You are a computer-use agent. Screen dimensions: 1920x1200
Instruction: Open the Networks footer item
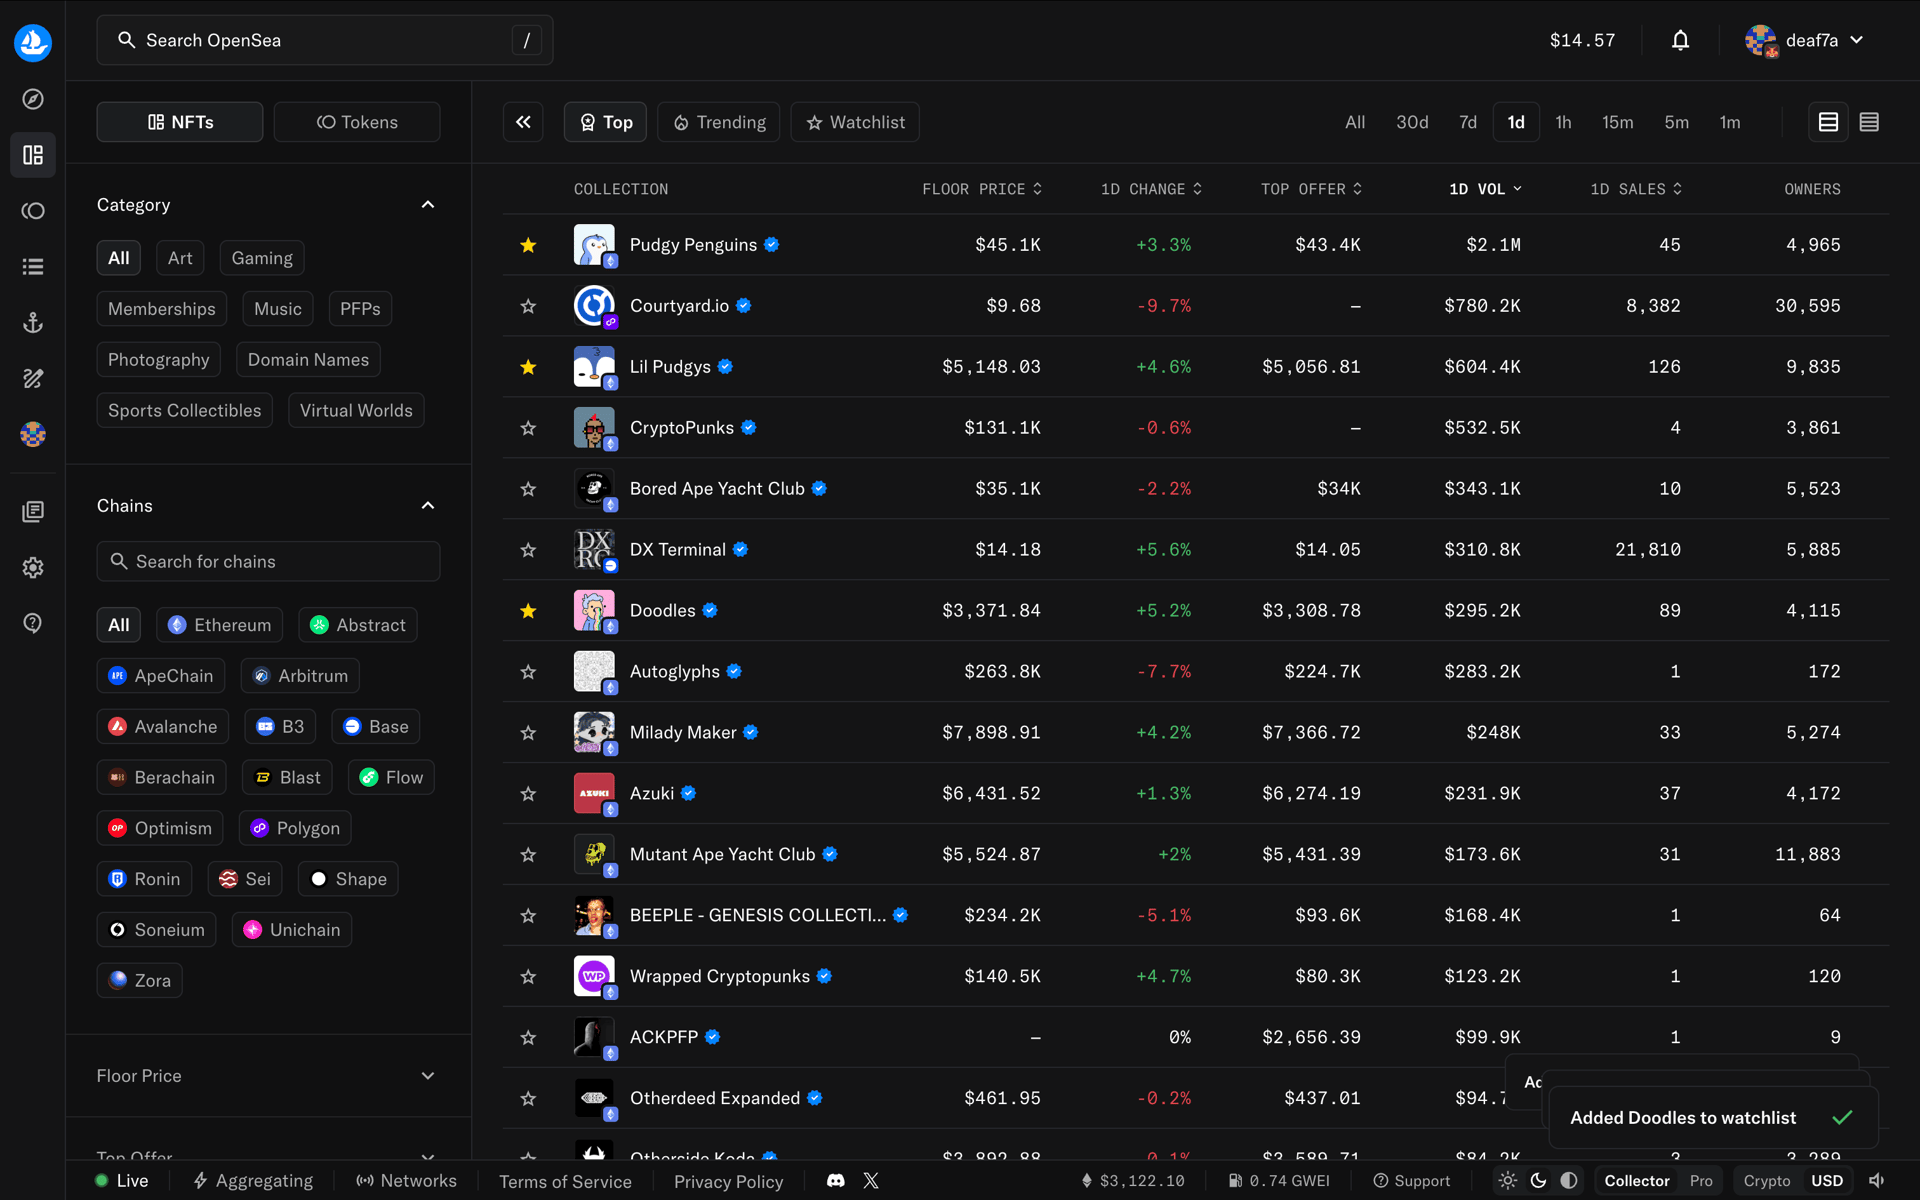[407, 1181]
